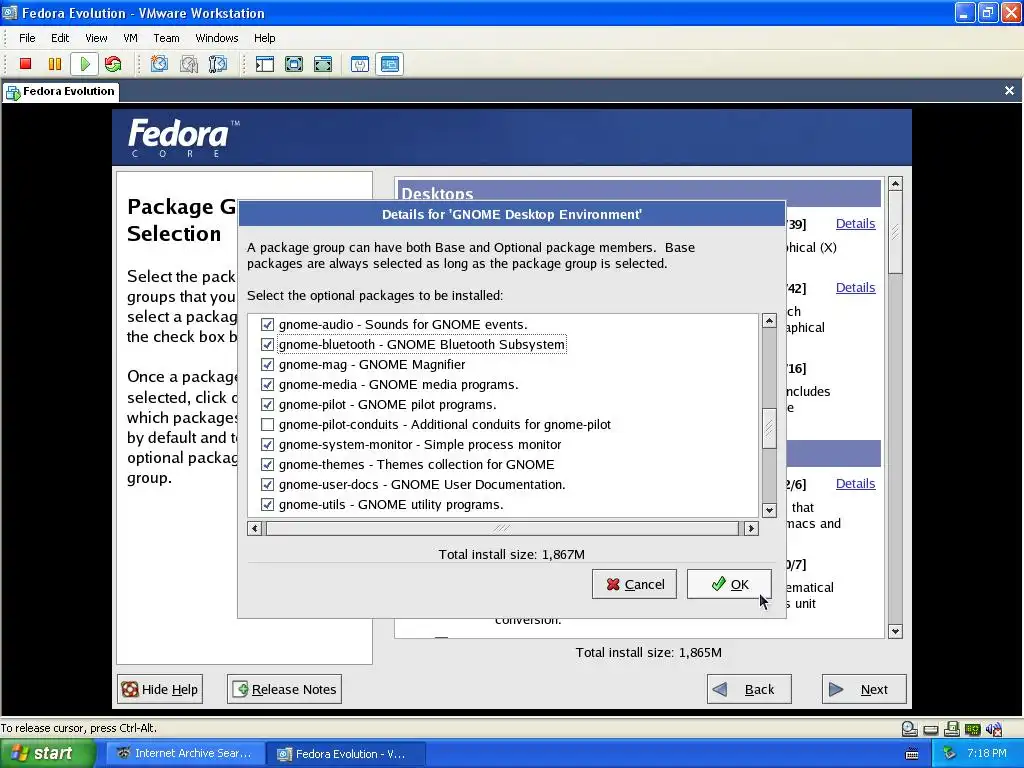Select the Fedora Evolution VM tab
The height and width of the screenshot is (768, 1024).
60,91
